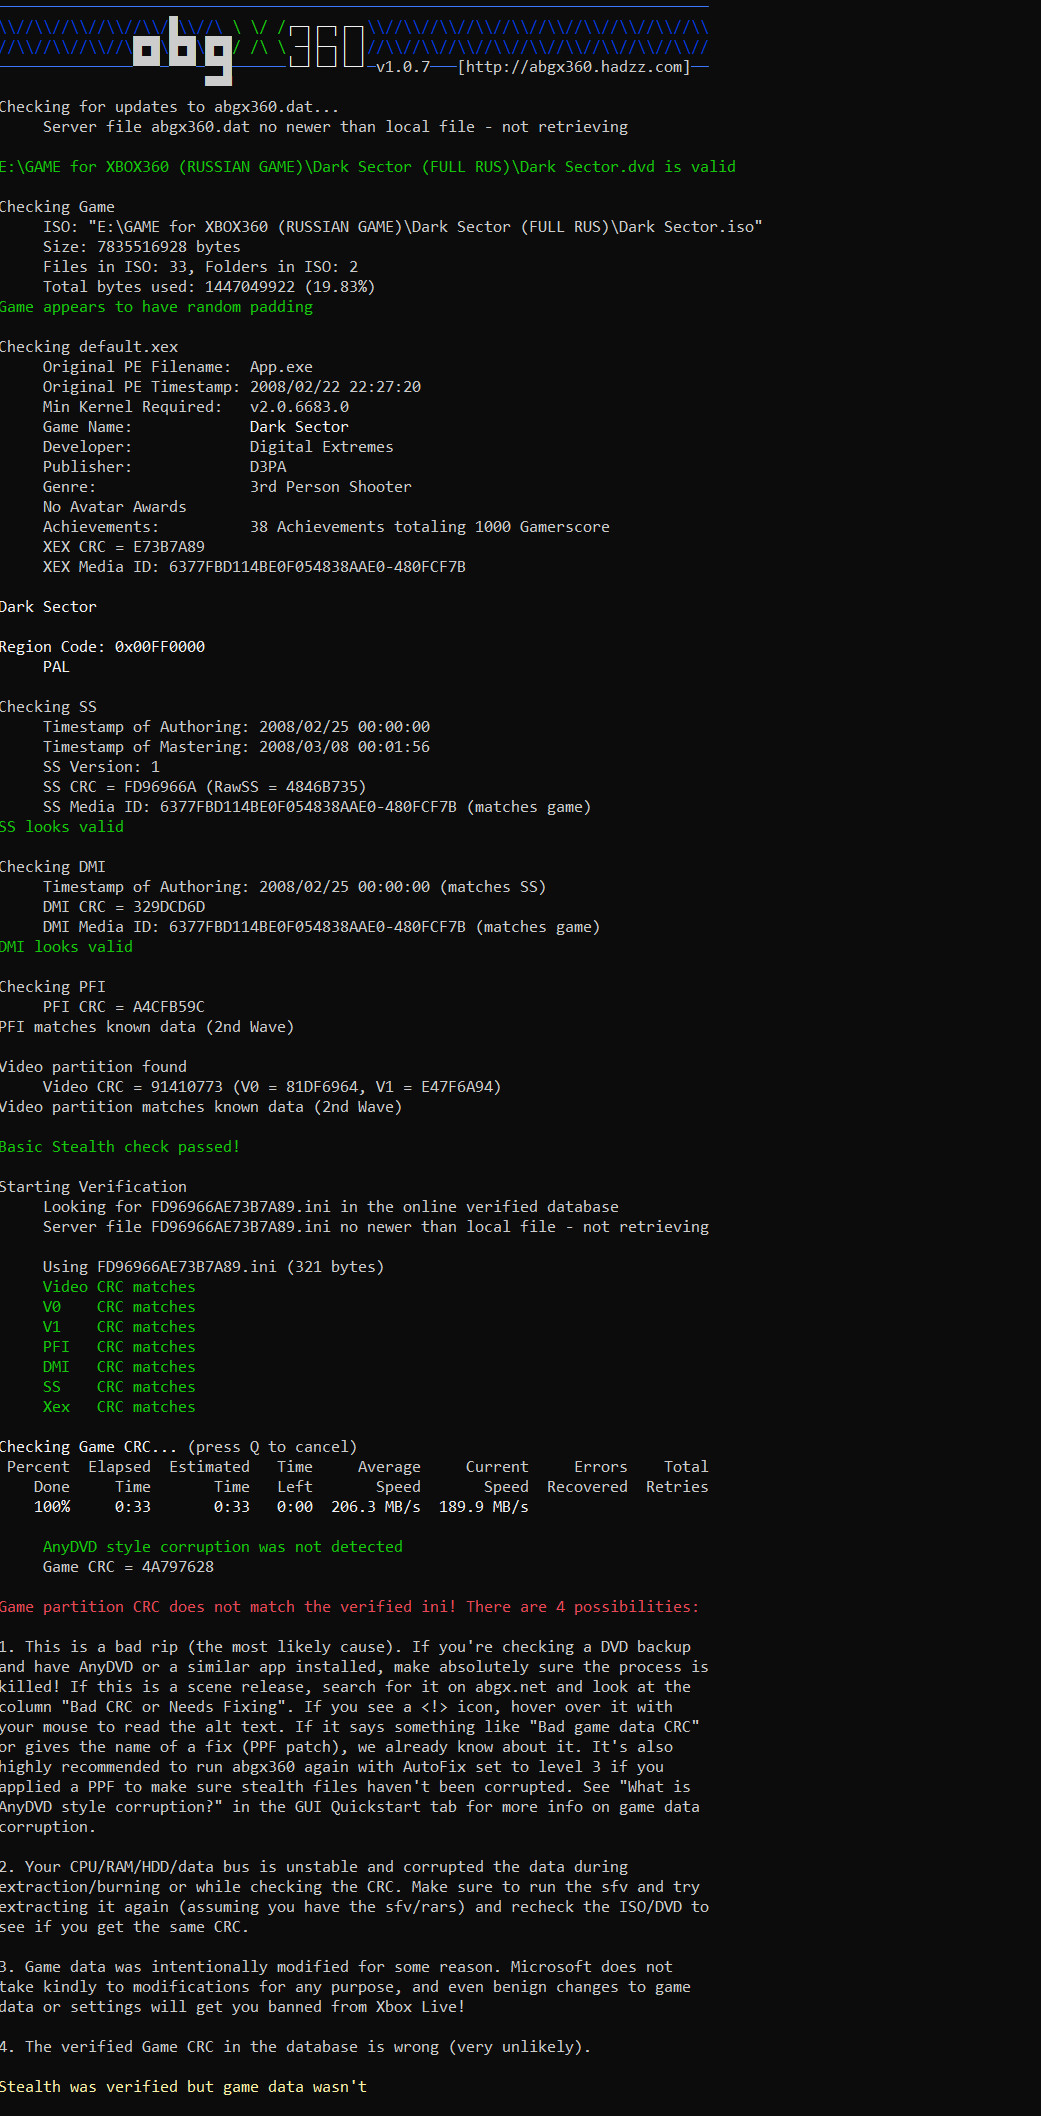Click 'PFI CRC = A4CFB59C'

click(x=123, y=1007)
